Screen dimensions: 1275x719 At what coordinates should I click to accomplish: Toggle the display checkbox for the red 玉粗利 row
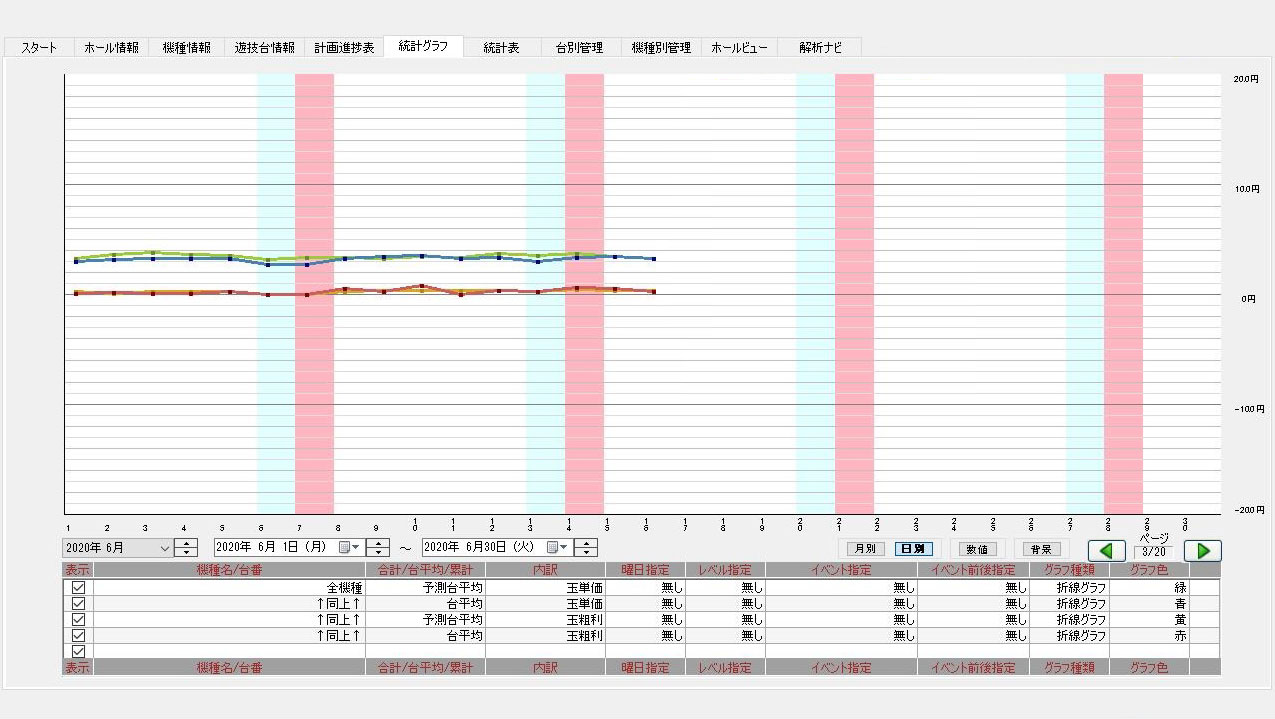coord(78,635)
